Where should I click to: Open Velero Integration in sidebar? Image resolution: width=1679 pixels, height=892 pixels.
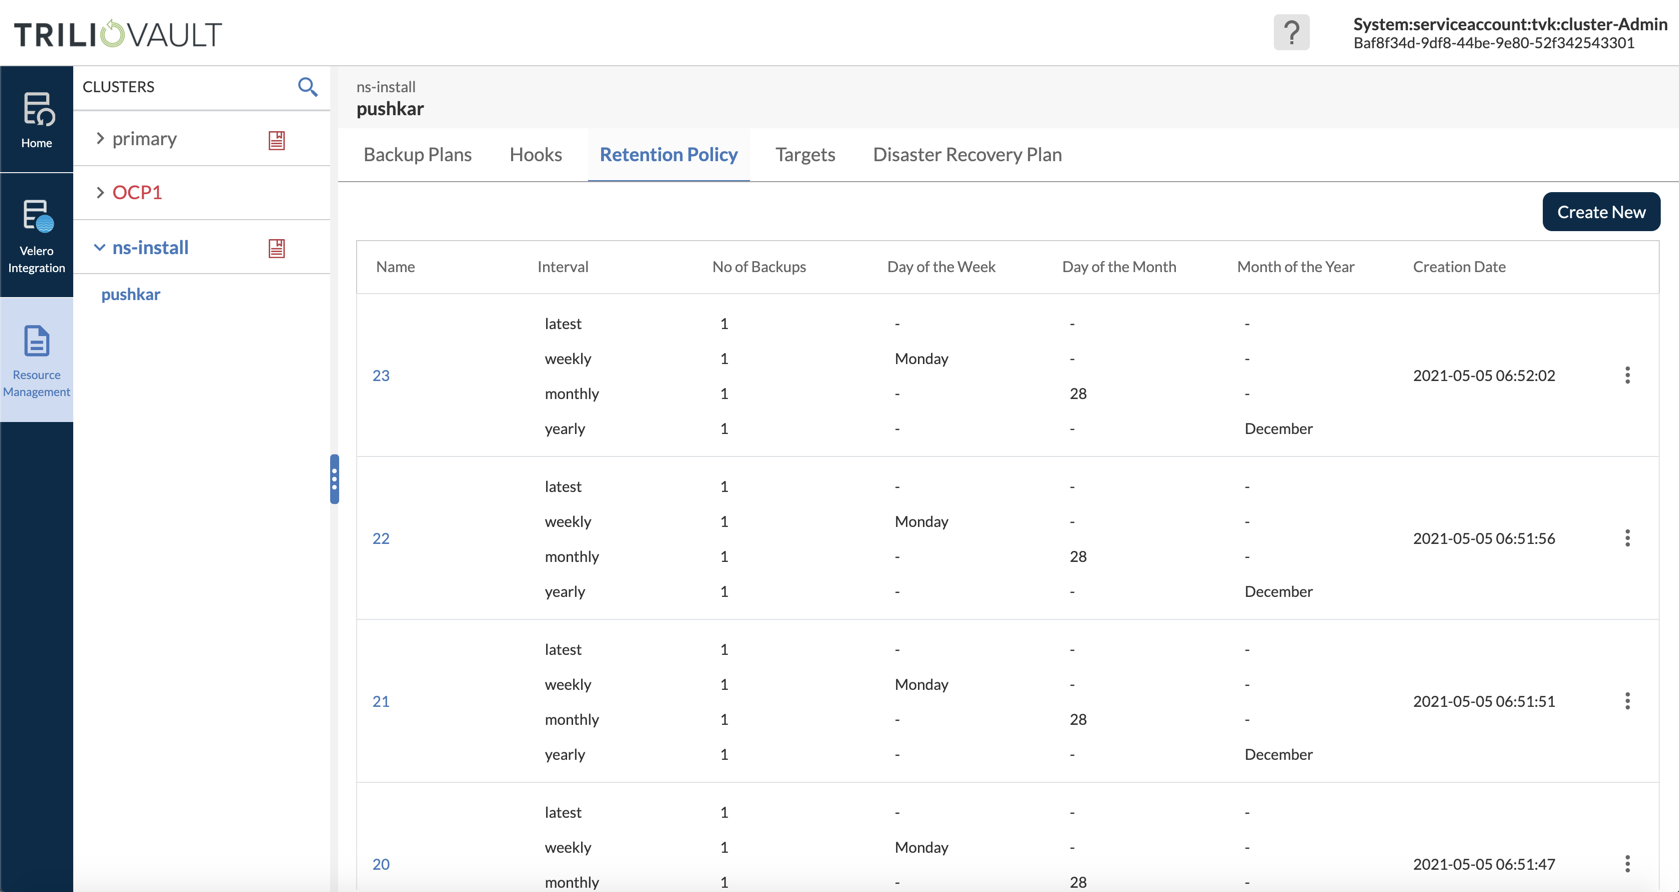point(37,235)
